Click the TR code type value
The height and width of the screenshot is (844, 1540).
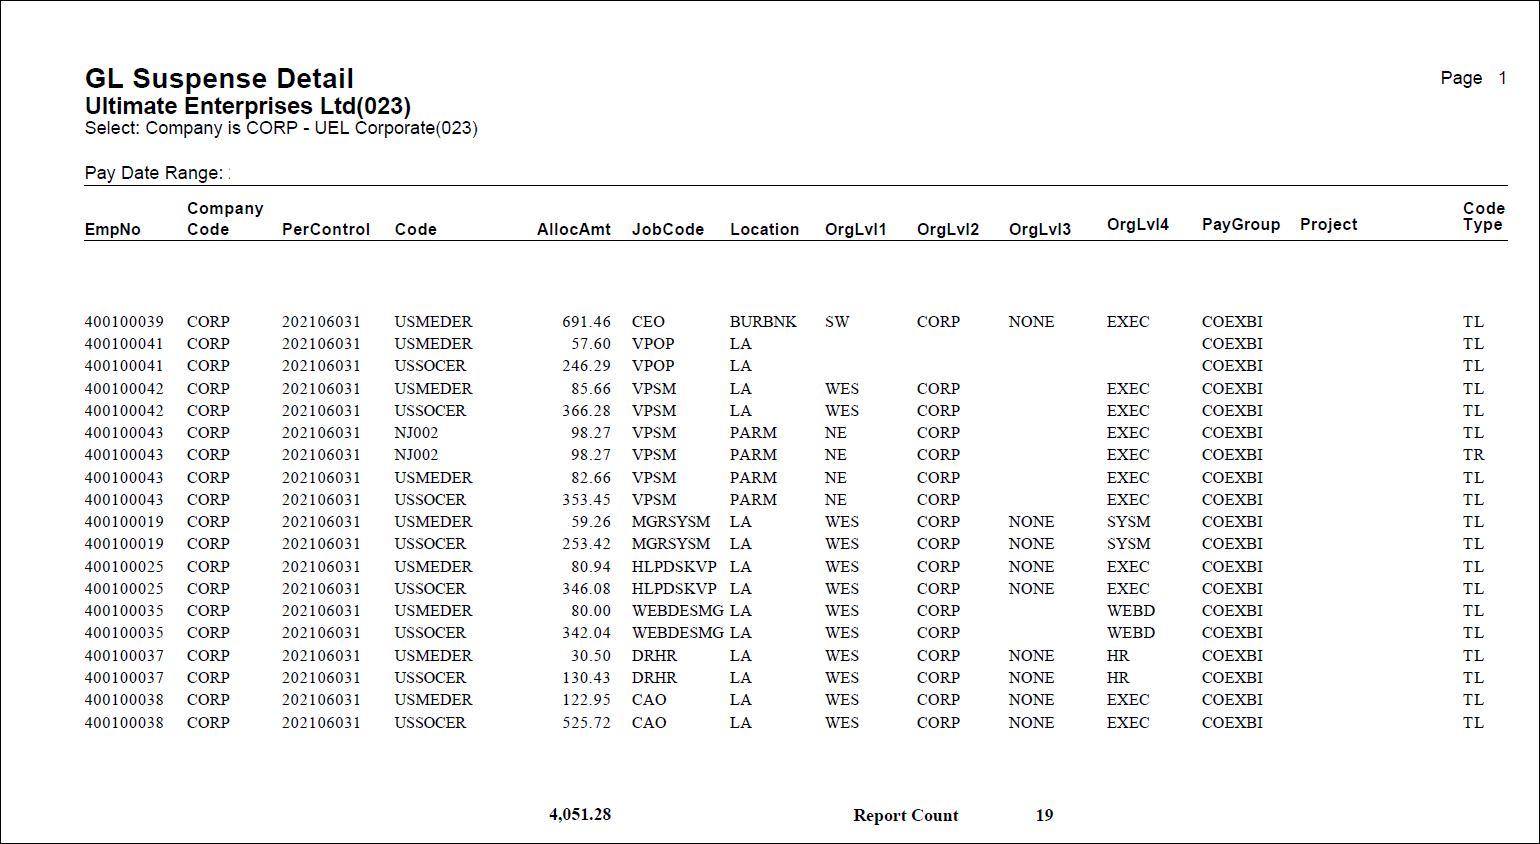[1474, 455]
